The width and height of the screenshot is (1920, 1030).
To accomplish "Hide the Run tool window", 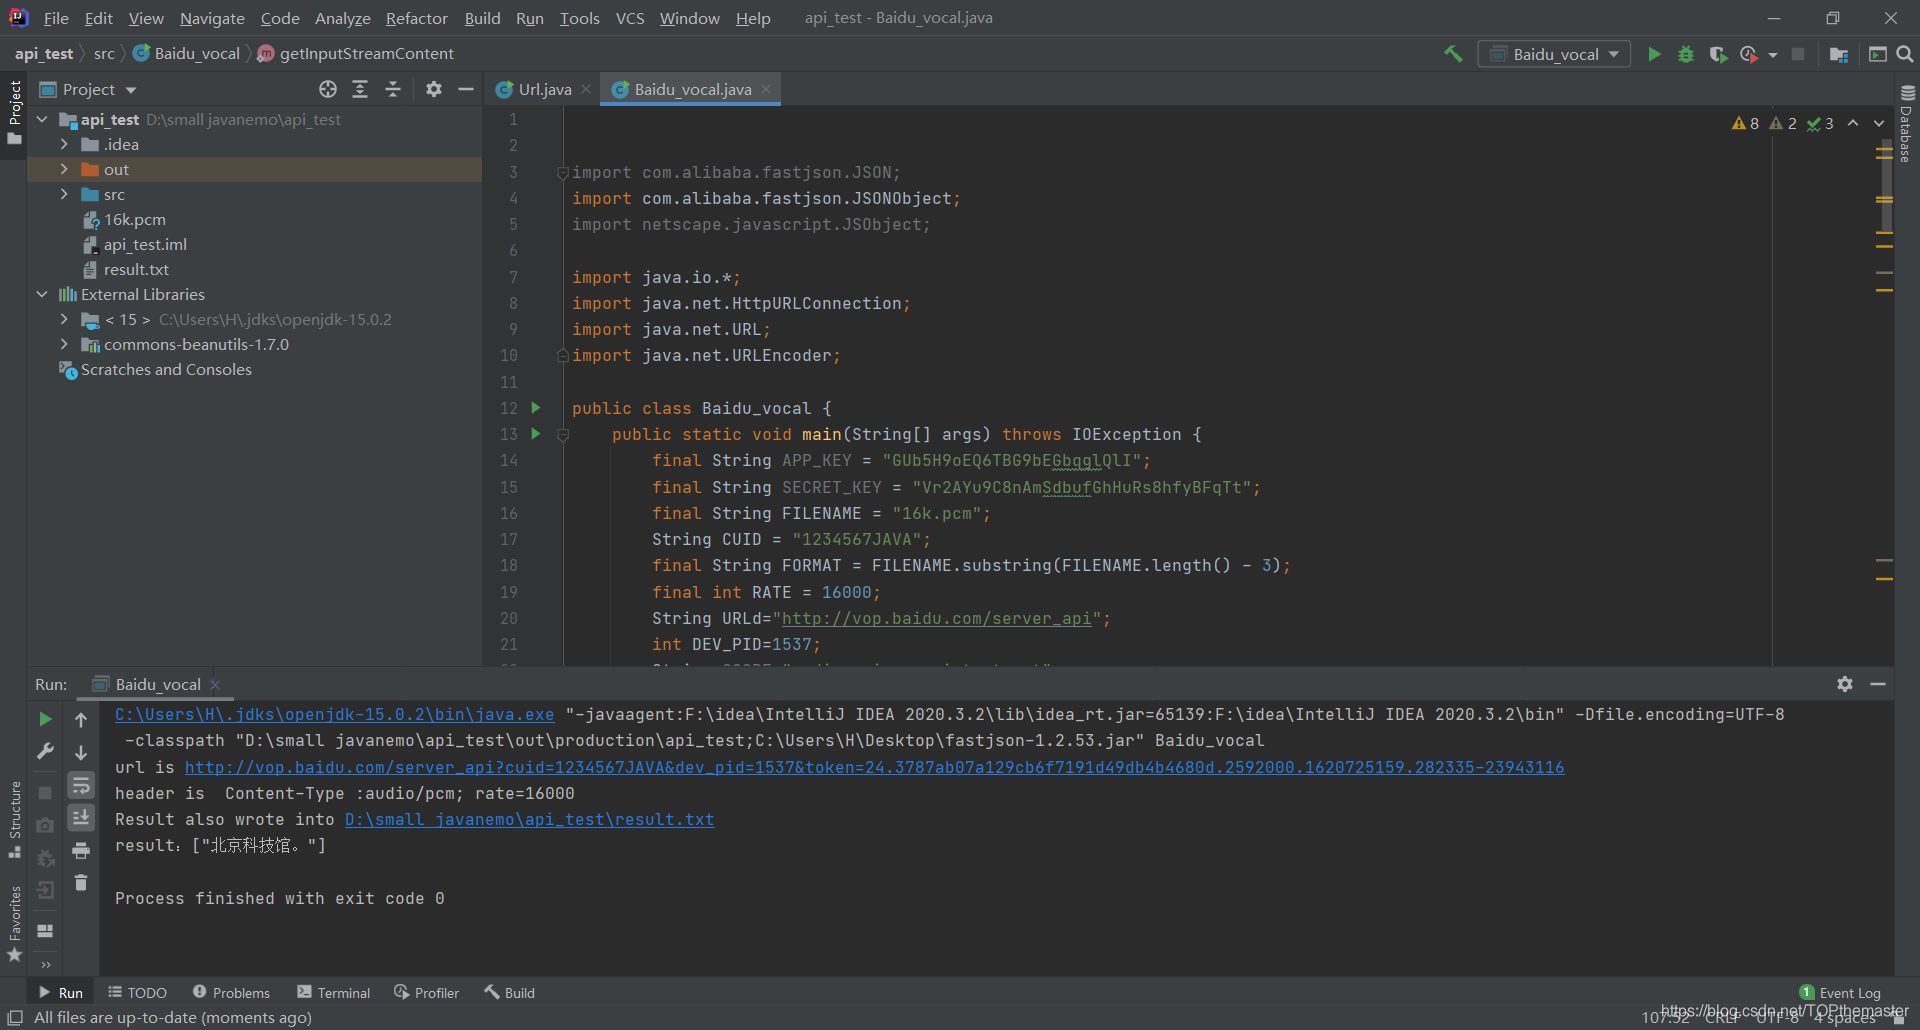I will [1878, 684].
